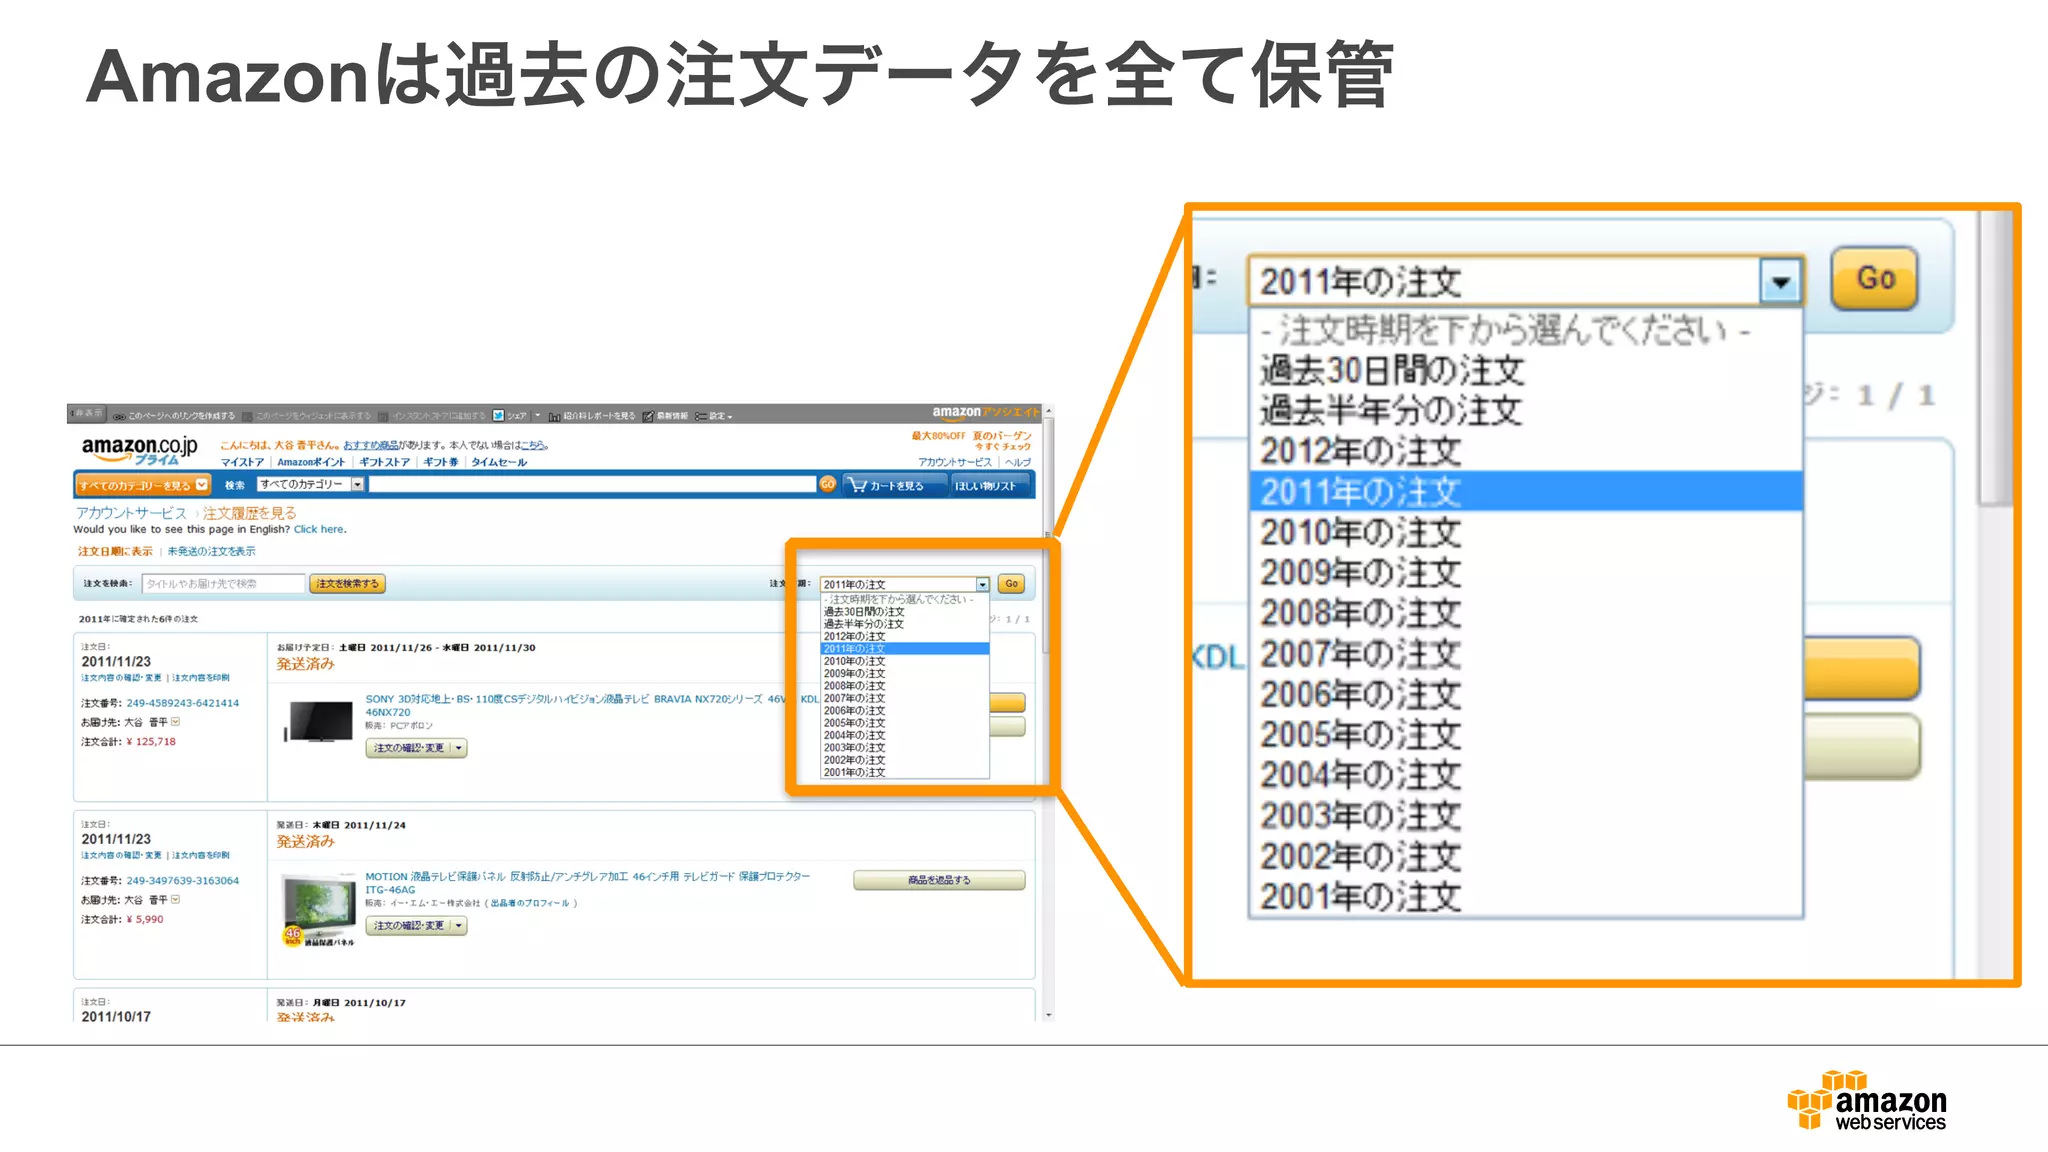The image size is (2048, 1152).
Task: Click the Twitter share icon in gray toolbar
Action: 498,415
